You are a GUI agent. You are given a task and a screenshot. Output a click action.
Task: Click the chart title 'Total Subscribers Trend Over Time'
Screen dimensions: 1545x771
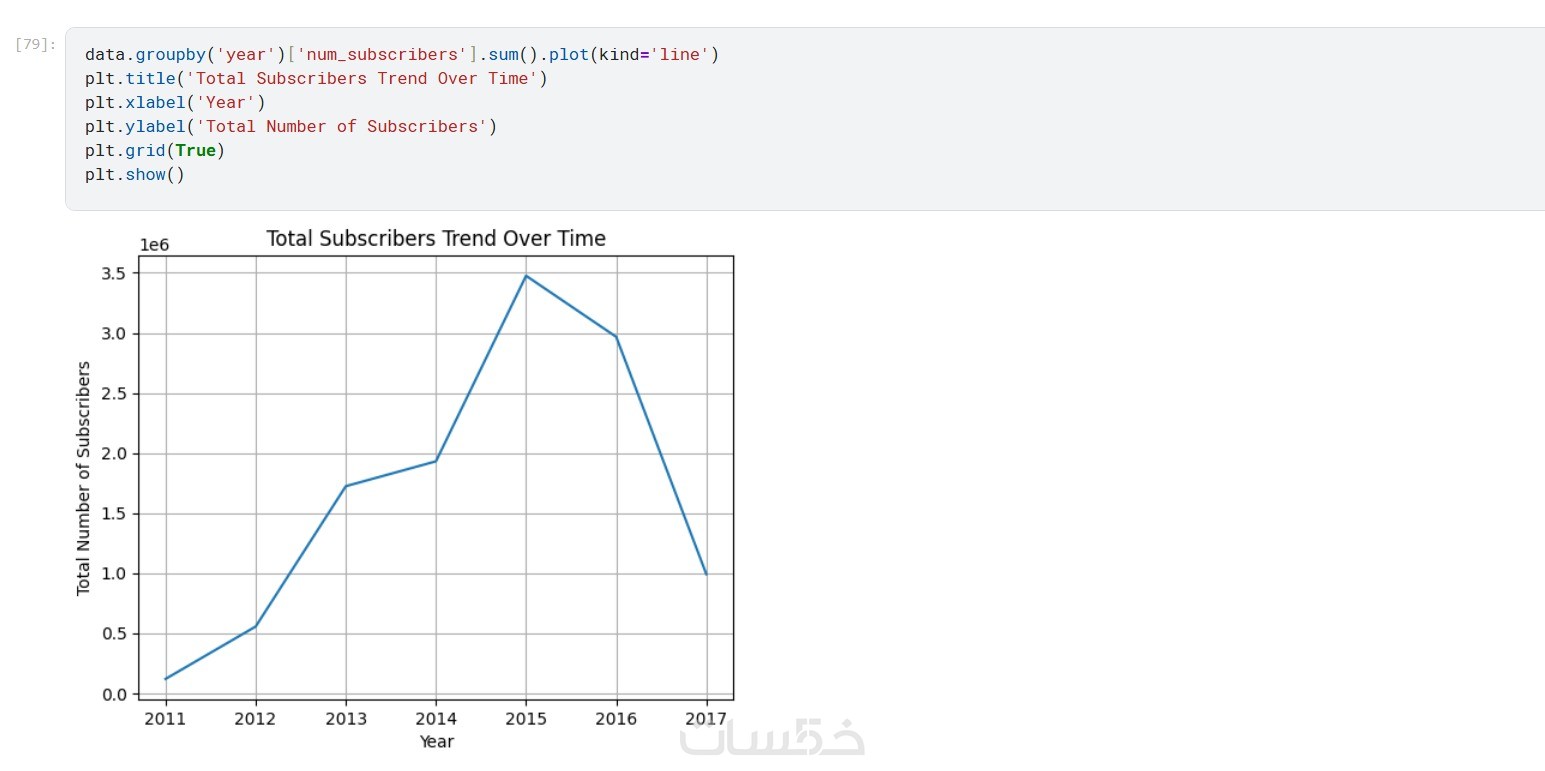pyautogui.click(x=436, y=238)
